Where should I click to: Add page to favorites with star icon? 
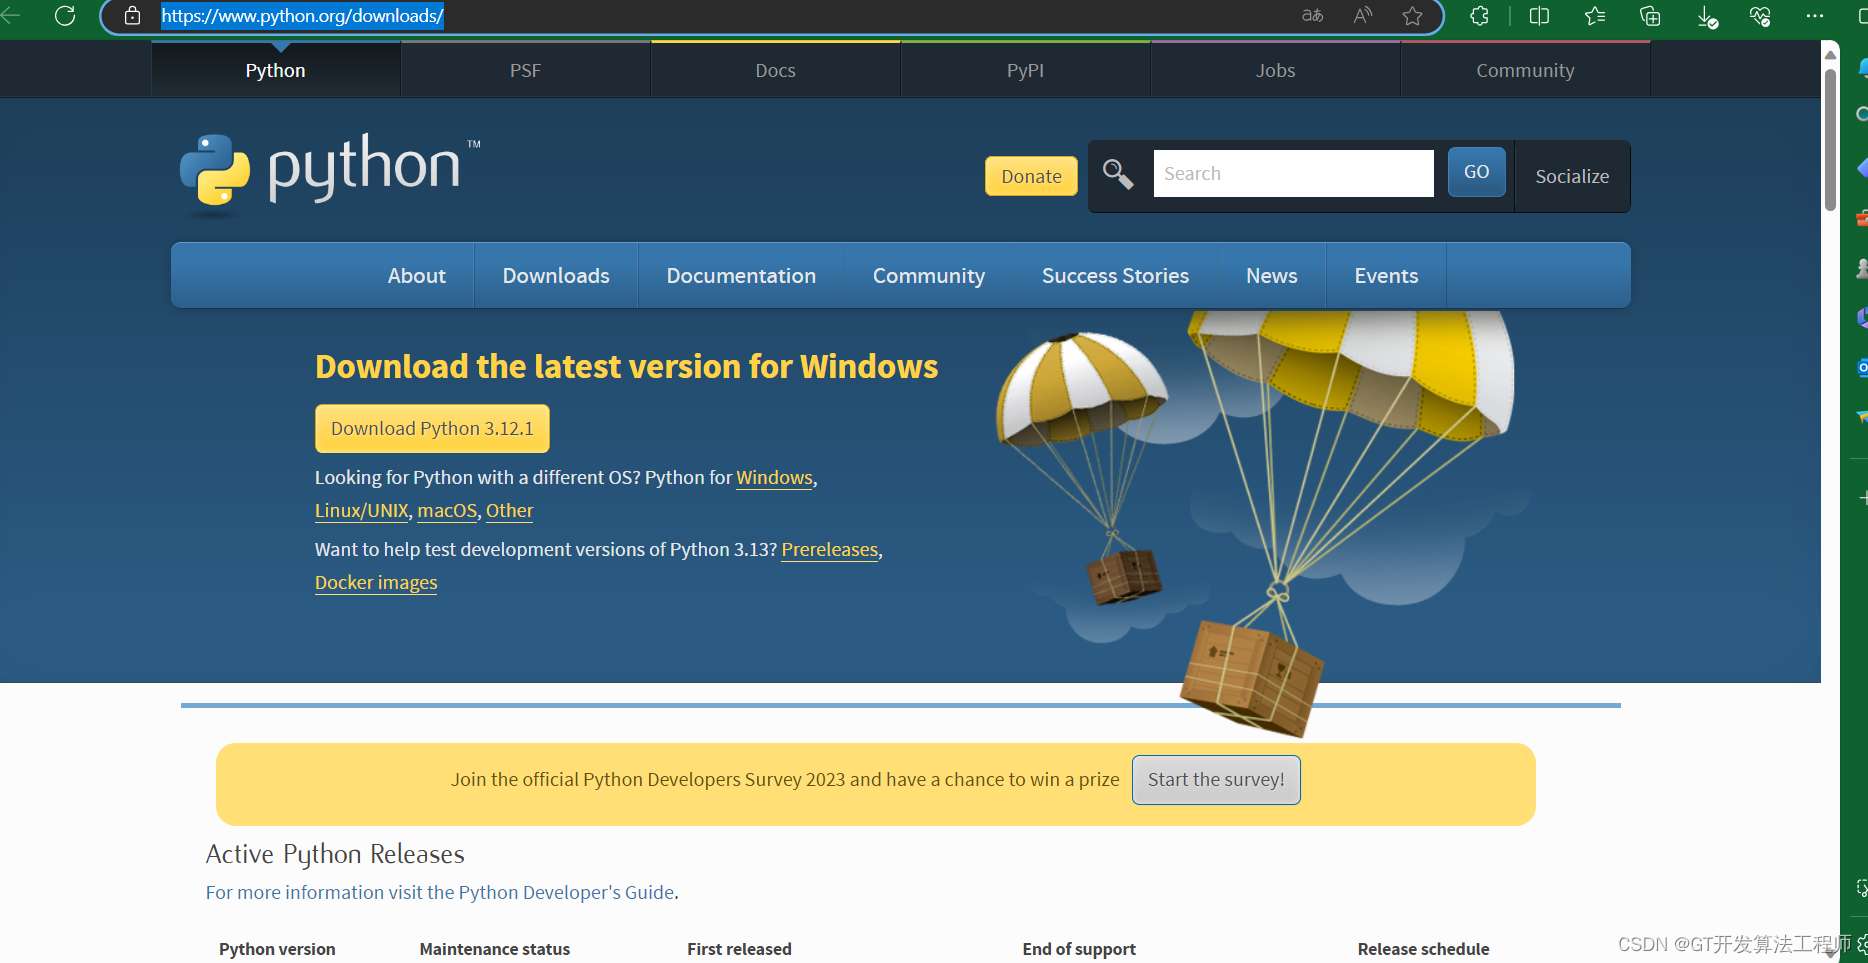click(x=1412, y=16)
